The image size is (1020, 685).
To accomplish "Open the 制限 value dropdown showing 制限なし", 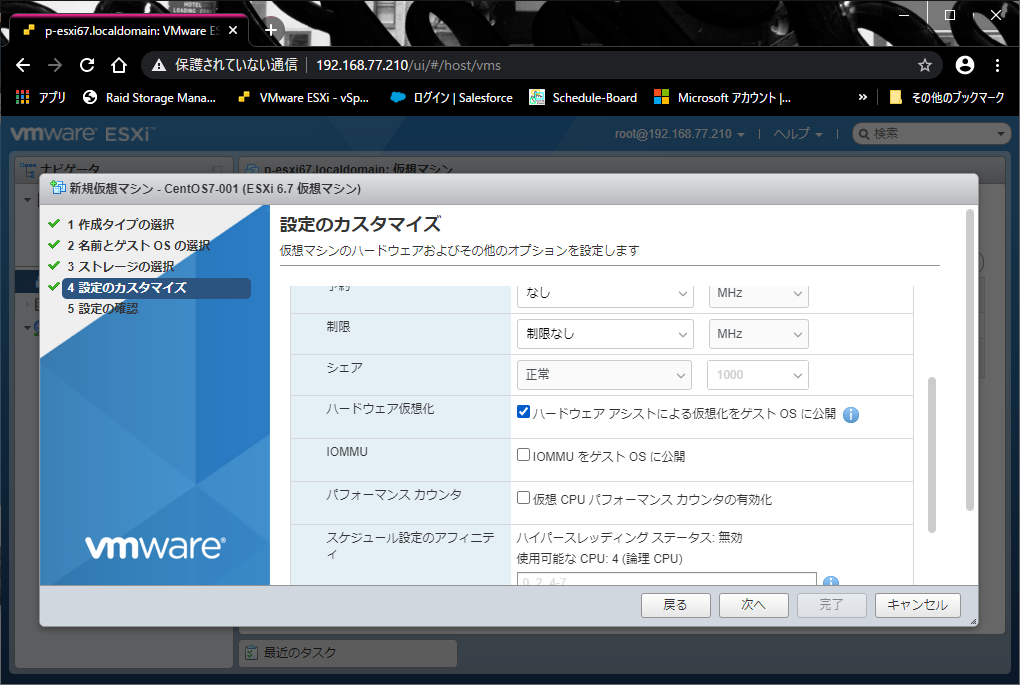I will 605,334.
